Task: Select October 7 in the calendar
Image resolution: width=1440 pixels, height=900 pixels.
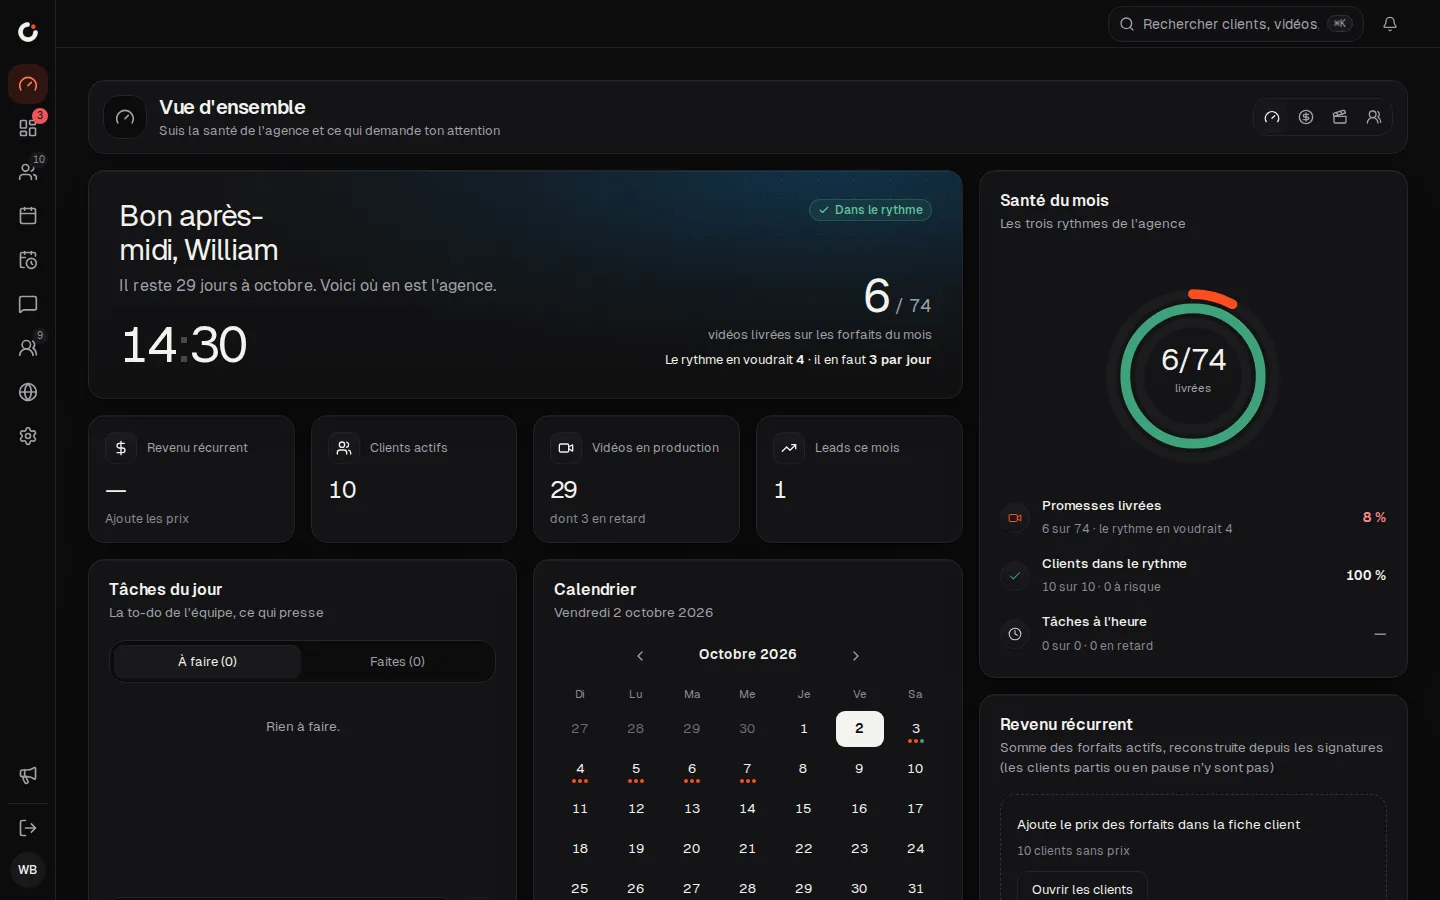Action: click(747, 769)
